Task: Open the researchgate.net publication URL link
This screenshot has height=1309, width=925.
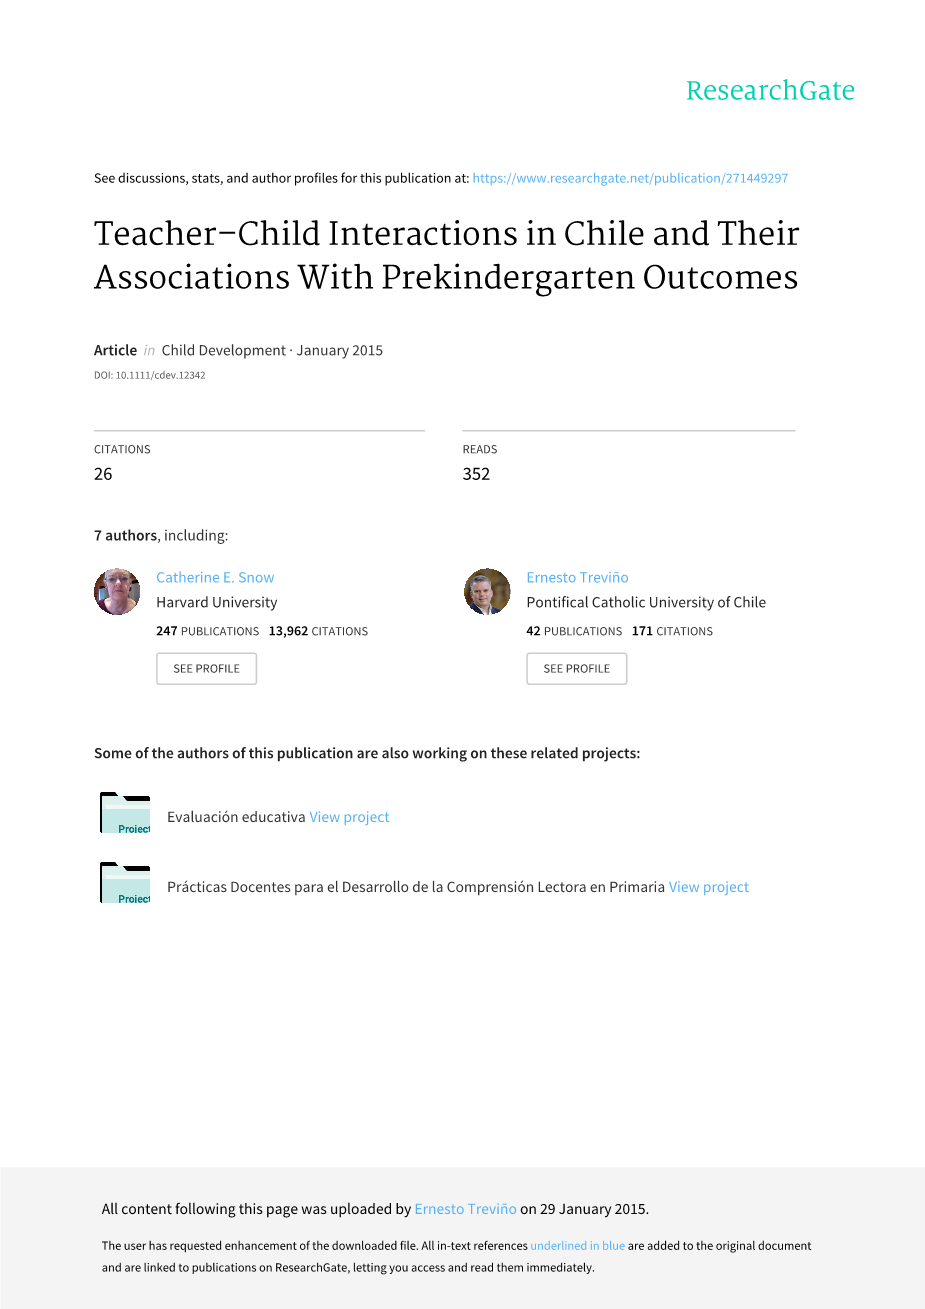Action: (x=630, y=178)
